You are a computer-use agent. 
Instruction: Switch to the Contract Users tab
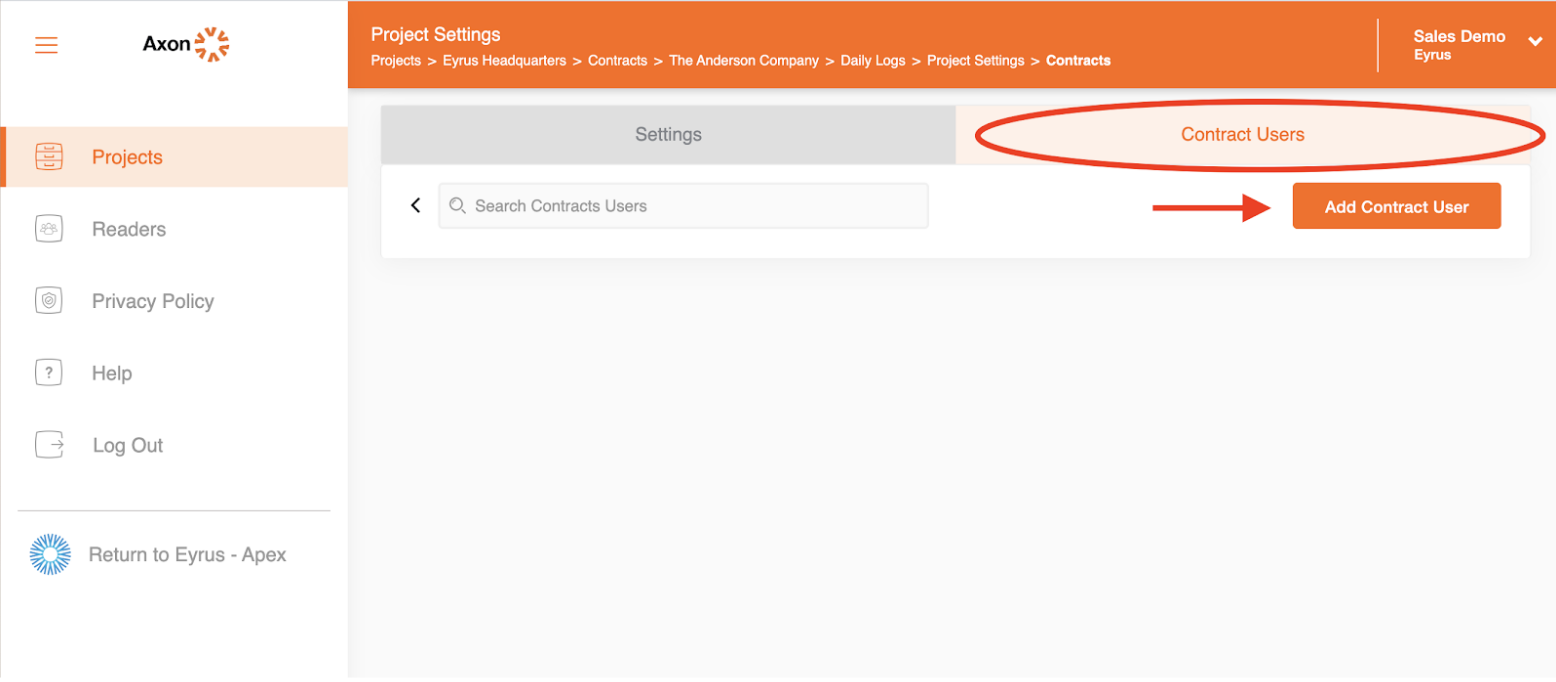point(1243,134)
